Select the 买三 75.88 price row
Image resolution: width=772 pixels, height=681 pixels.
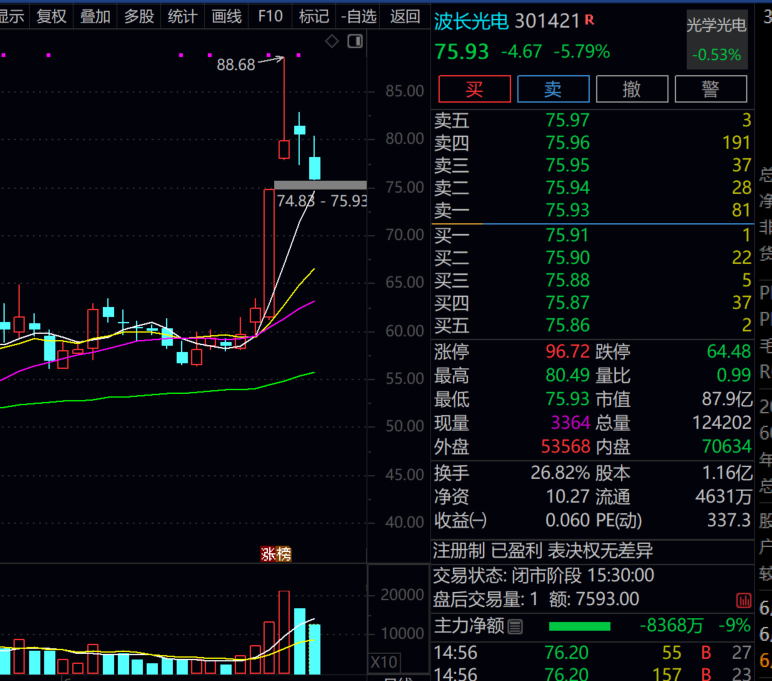coord(592,281)
